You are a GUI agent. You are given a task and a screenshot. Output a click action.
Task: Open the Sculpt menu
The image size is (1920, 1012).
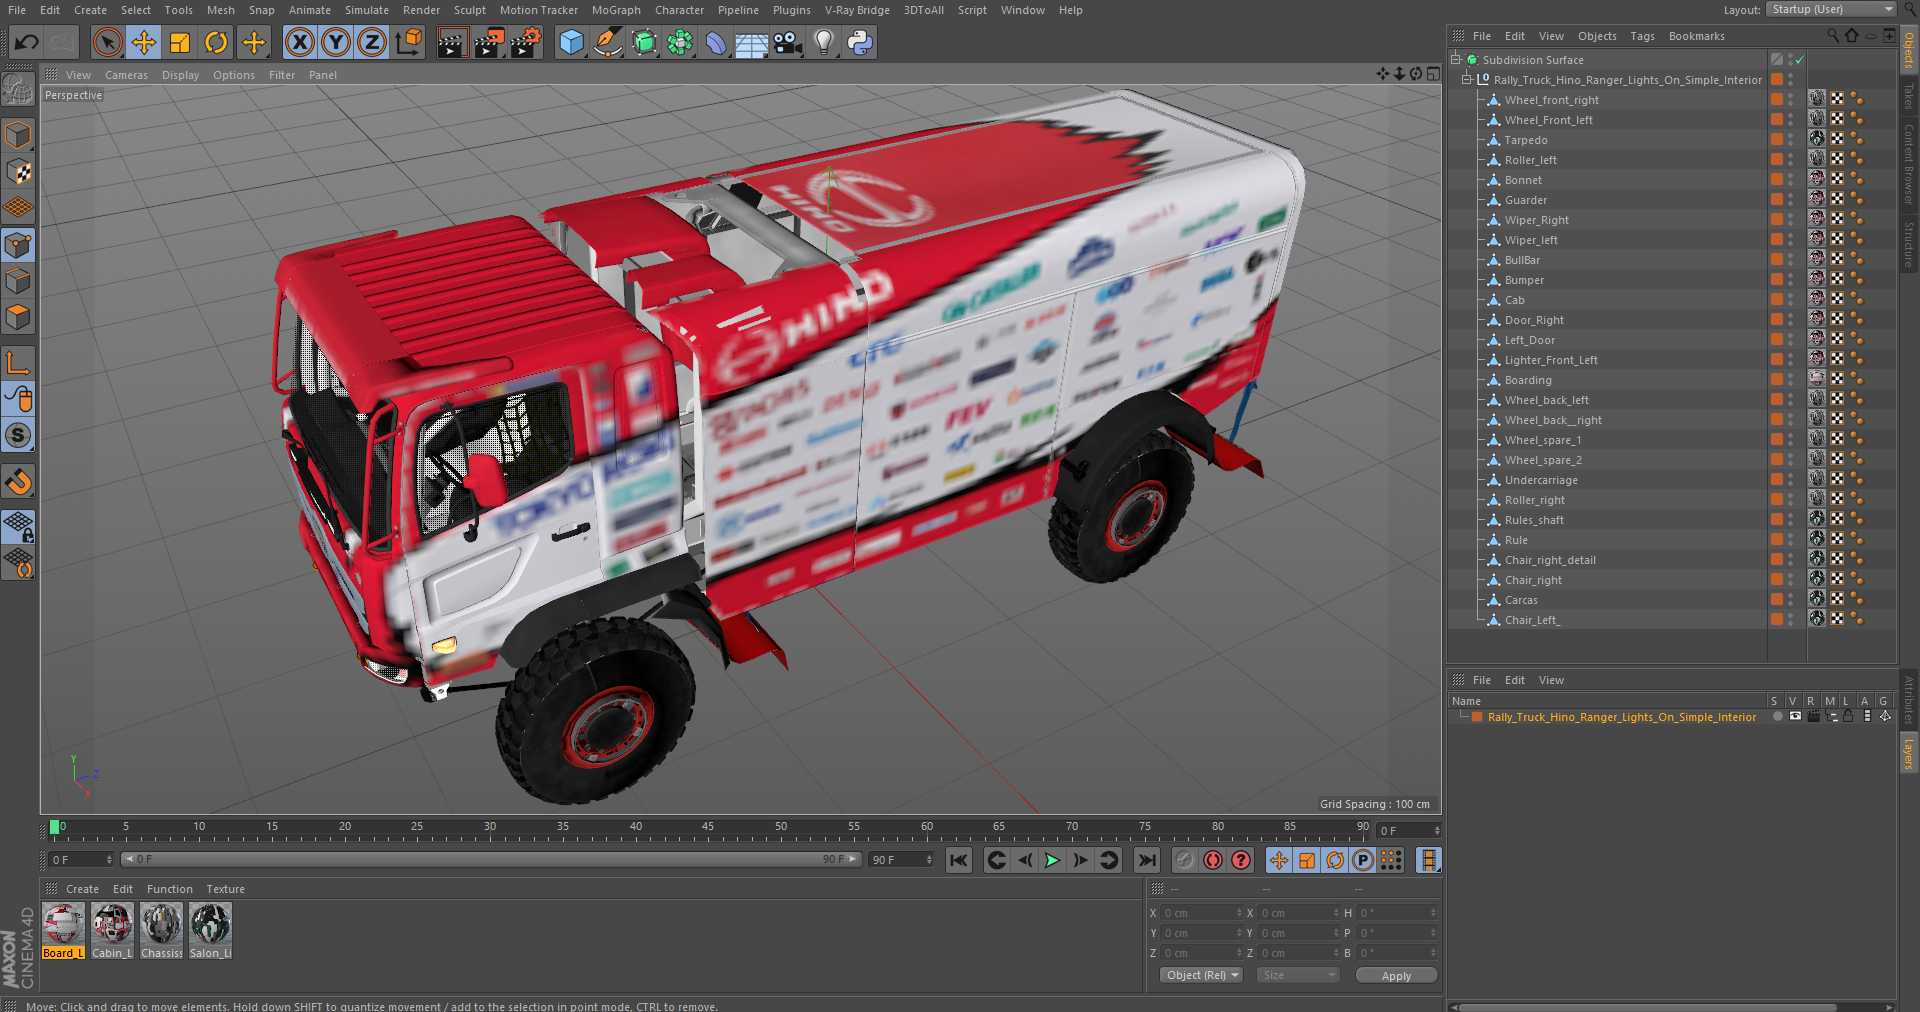coord(469,10)
